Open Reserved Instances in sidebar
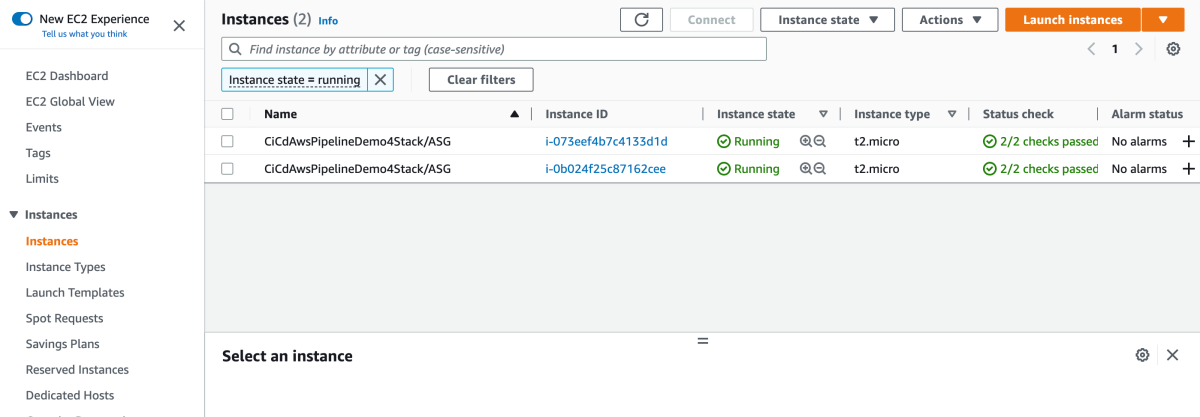This screenshot has height=417, width=1200. (77, 370)
